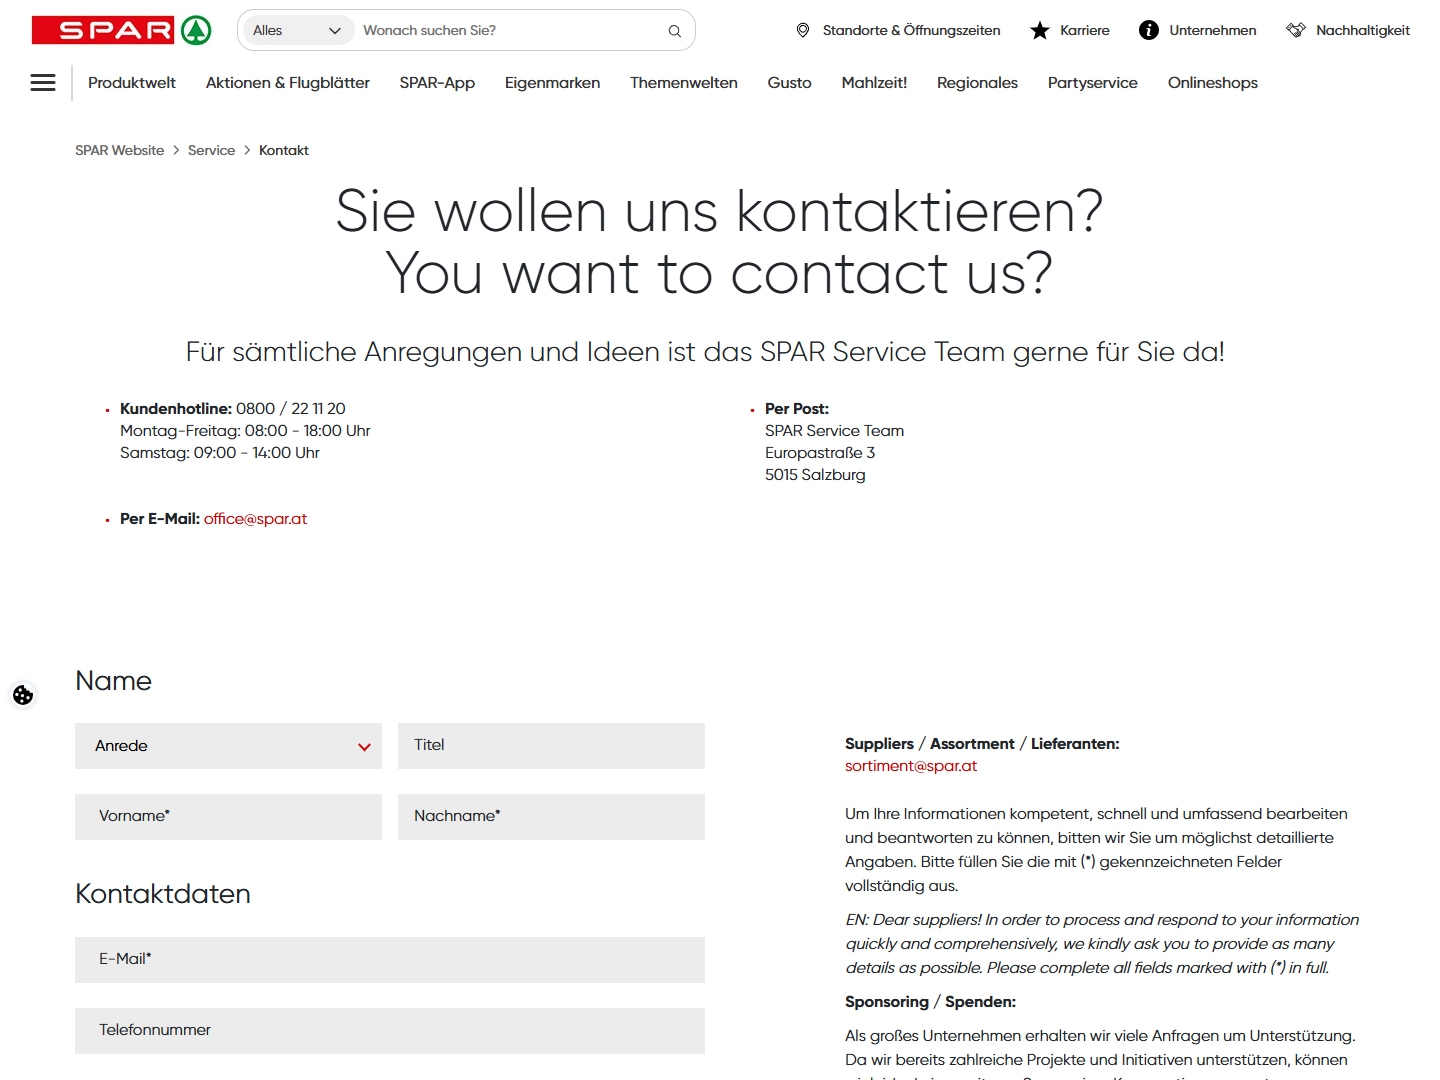Open Themenwelten menu item
Image resolution: width=1440 pixels, height=1080 pixels.
pyautogui.click(x=684, y=83)
